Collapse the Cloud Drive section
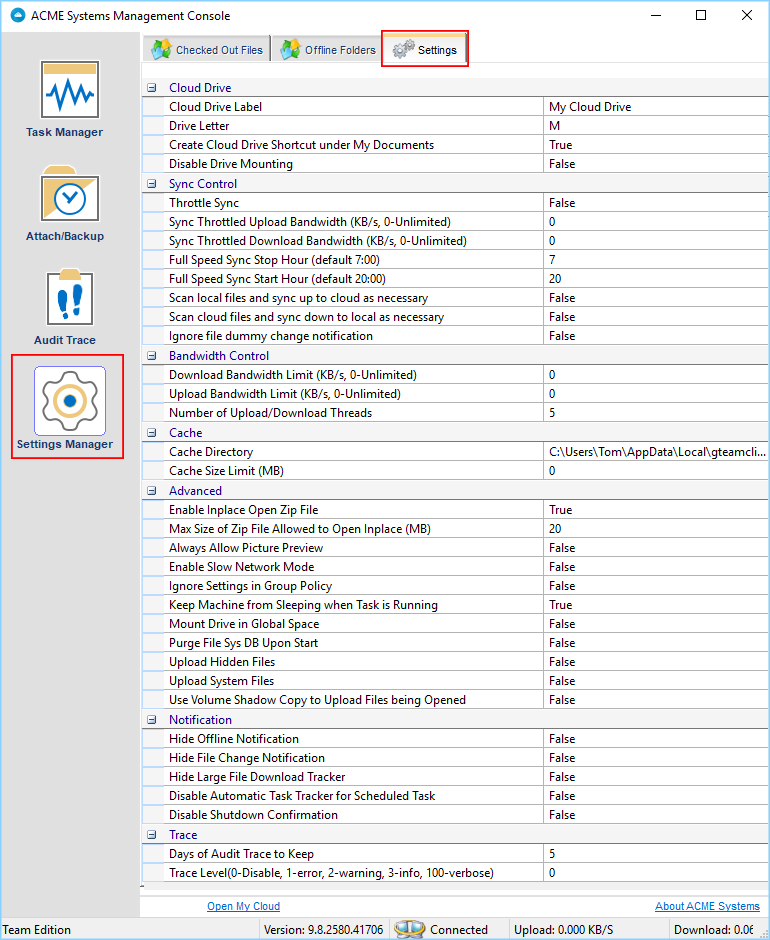The width and height of the screenshot is (770, 940). coord(152,88)
